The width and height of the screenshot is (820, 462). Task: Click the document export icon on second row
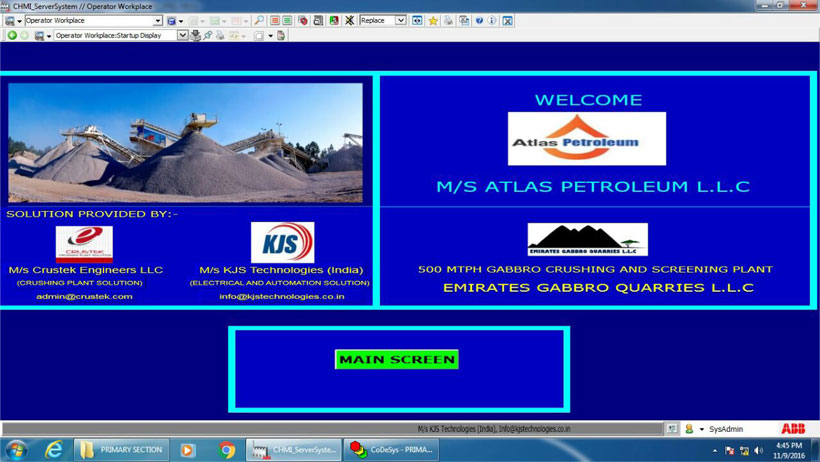[281, 36]
